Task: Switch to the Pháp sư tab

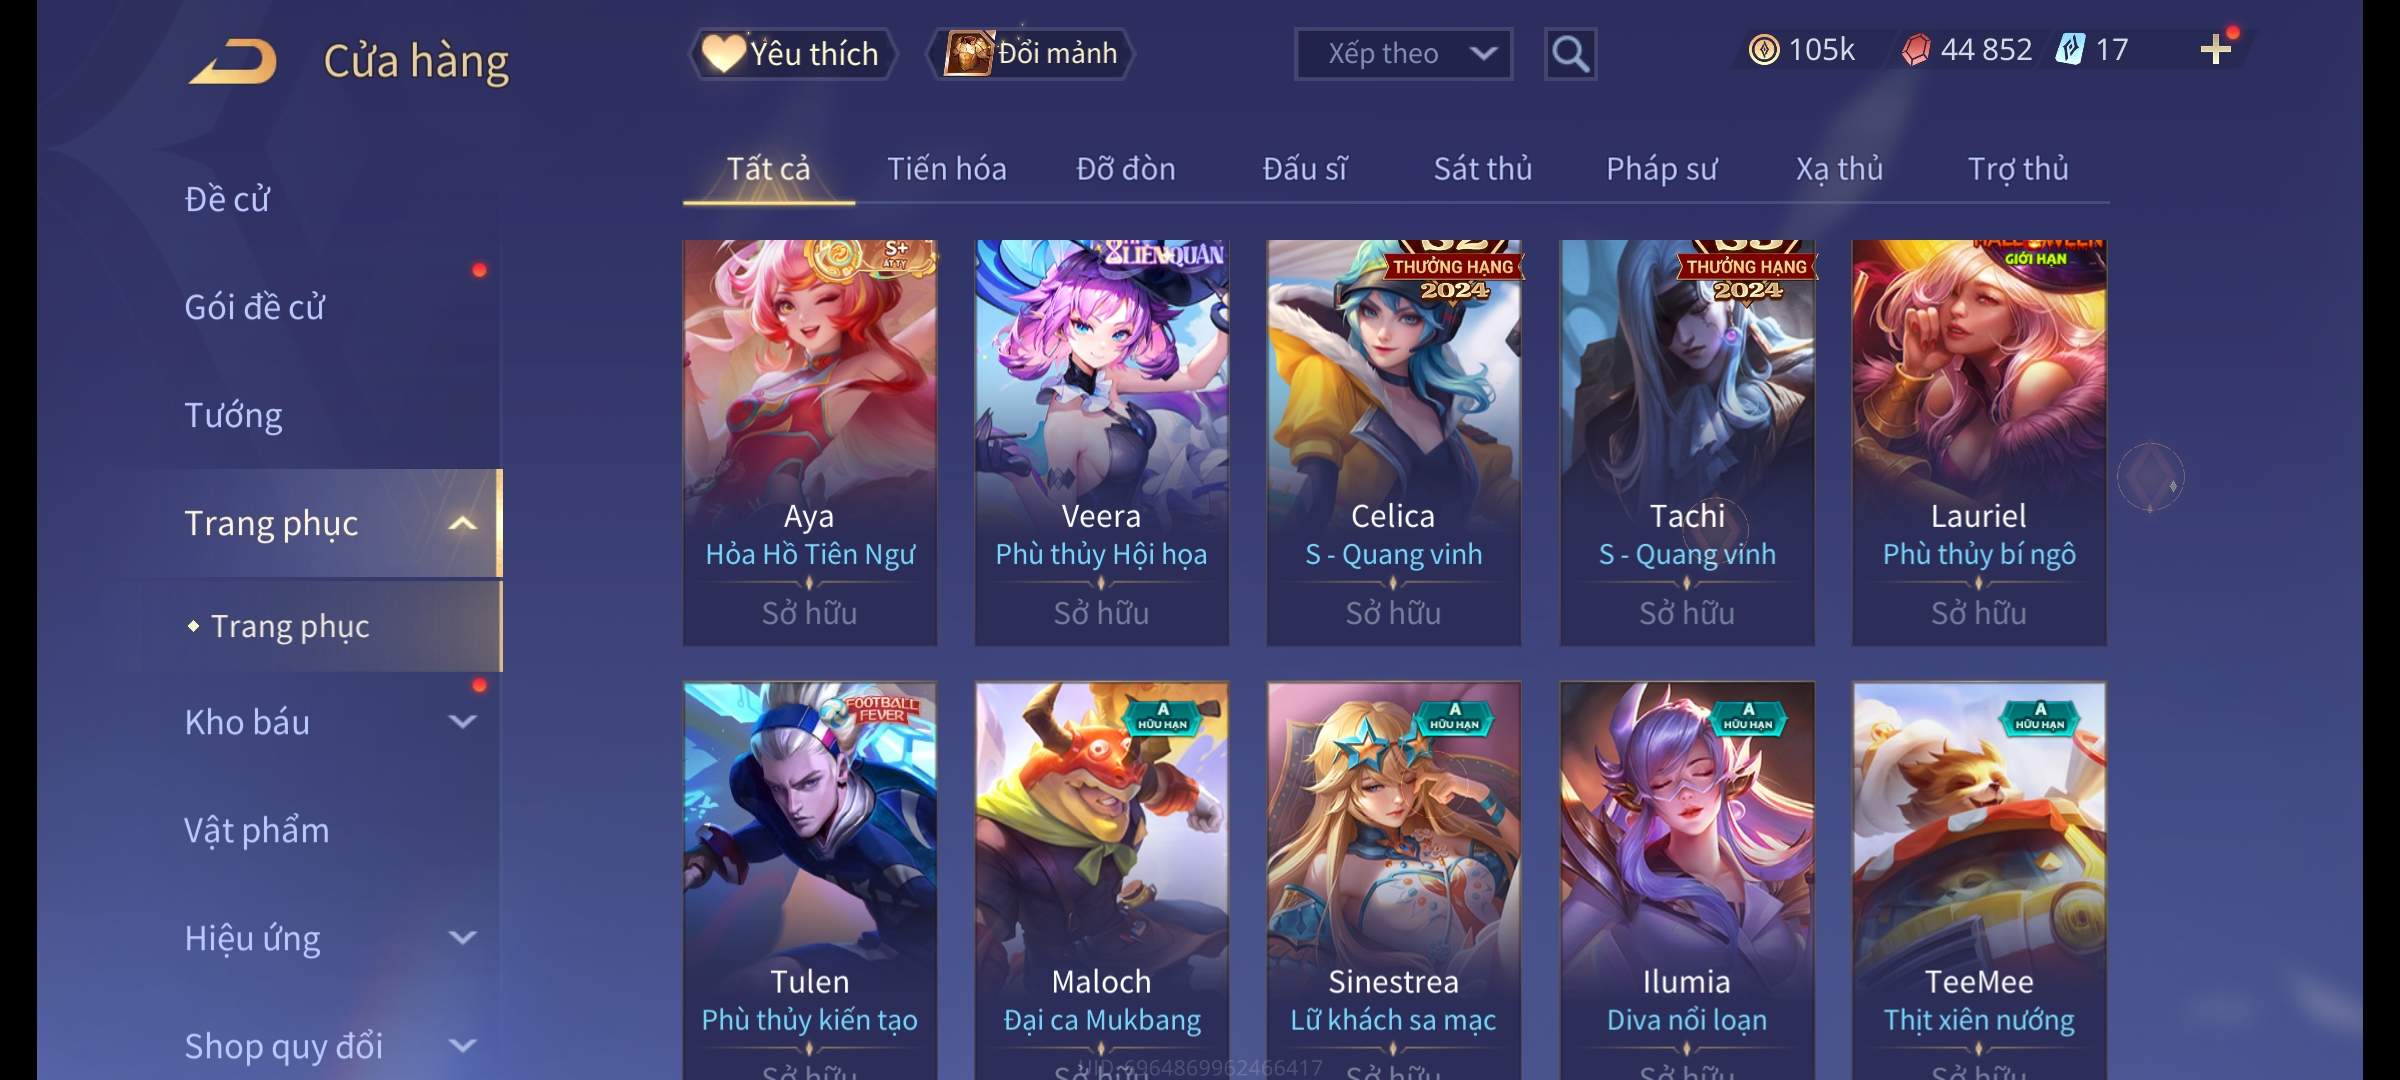Action: [1661, 169]
